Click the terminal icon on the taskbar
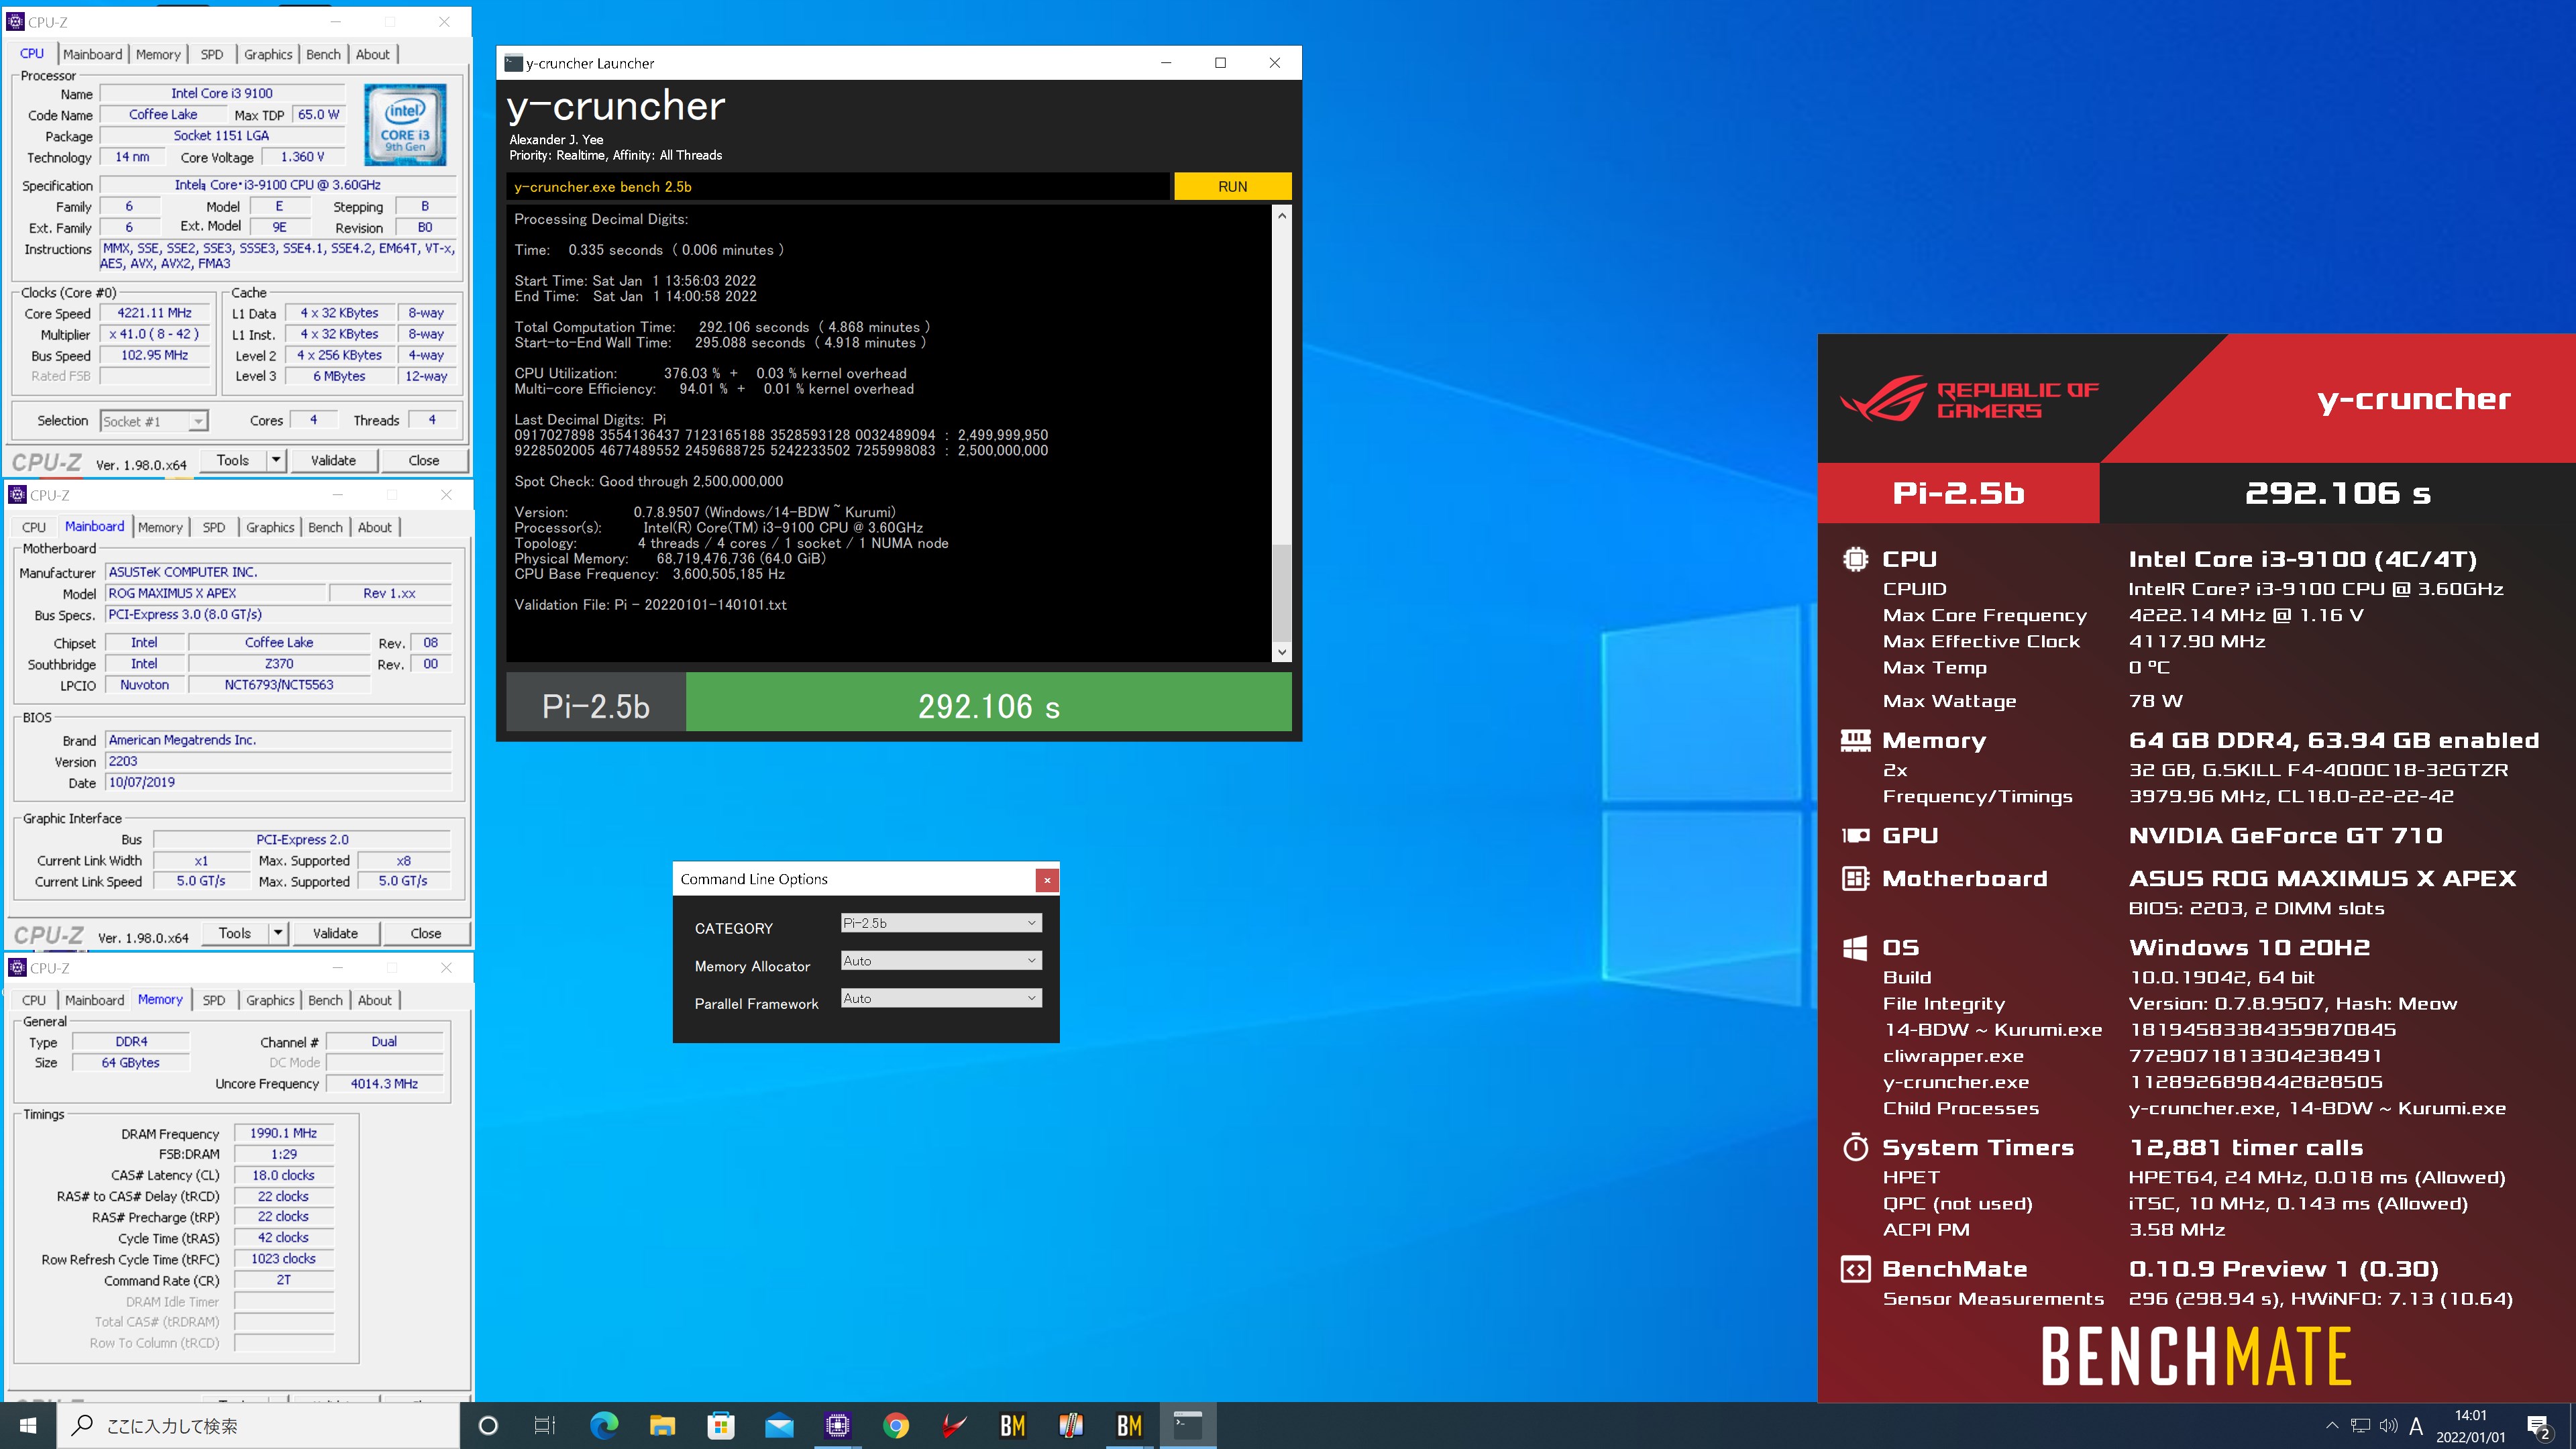 (x=1188, y=1425)
